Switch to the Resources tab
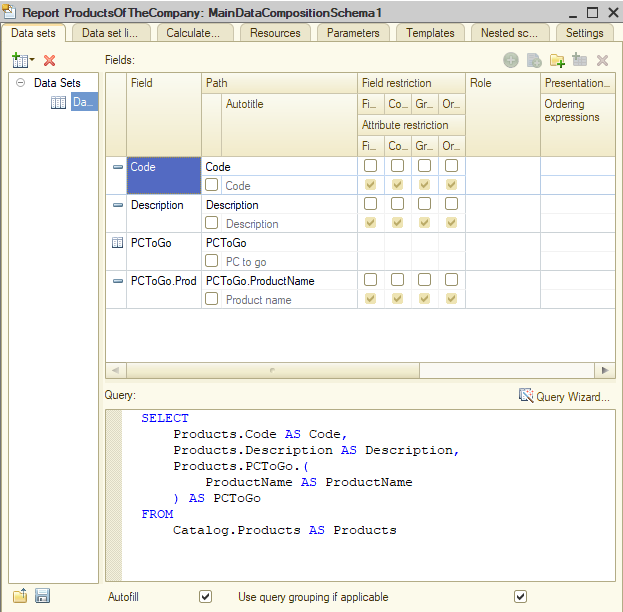 coord(275,33)
